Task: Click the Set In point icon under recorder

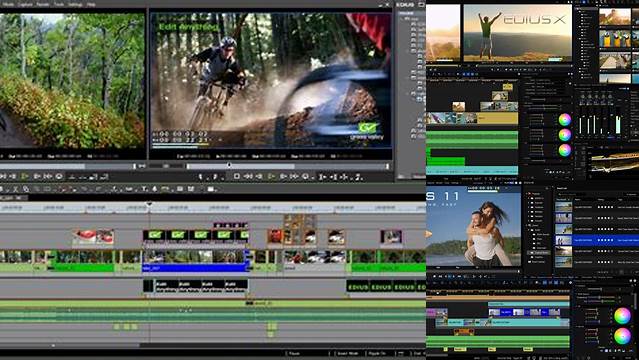Action: tap(201, 177)
